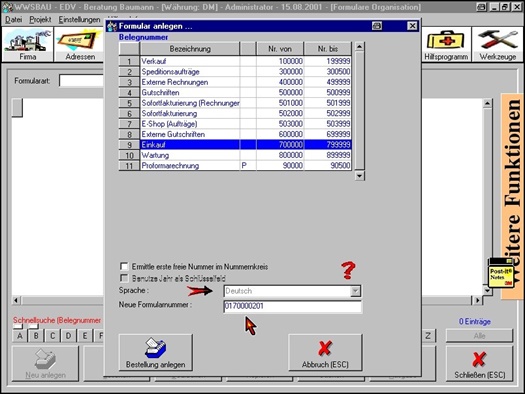Click letter B in quick search bar
Viewport: 525px width, 394px height.
coord(36,336)
